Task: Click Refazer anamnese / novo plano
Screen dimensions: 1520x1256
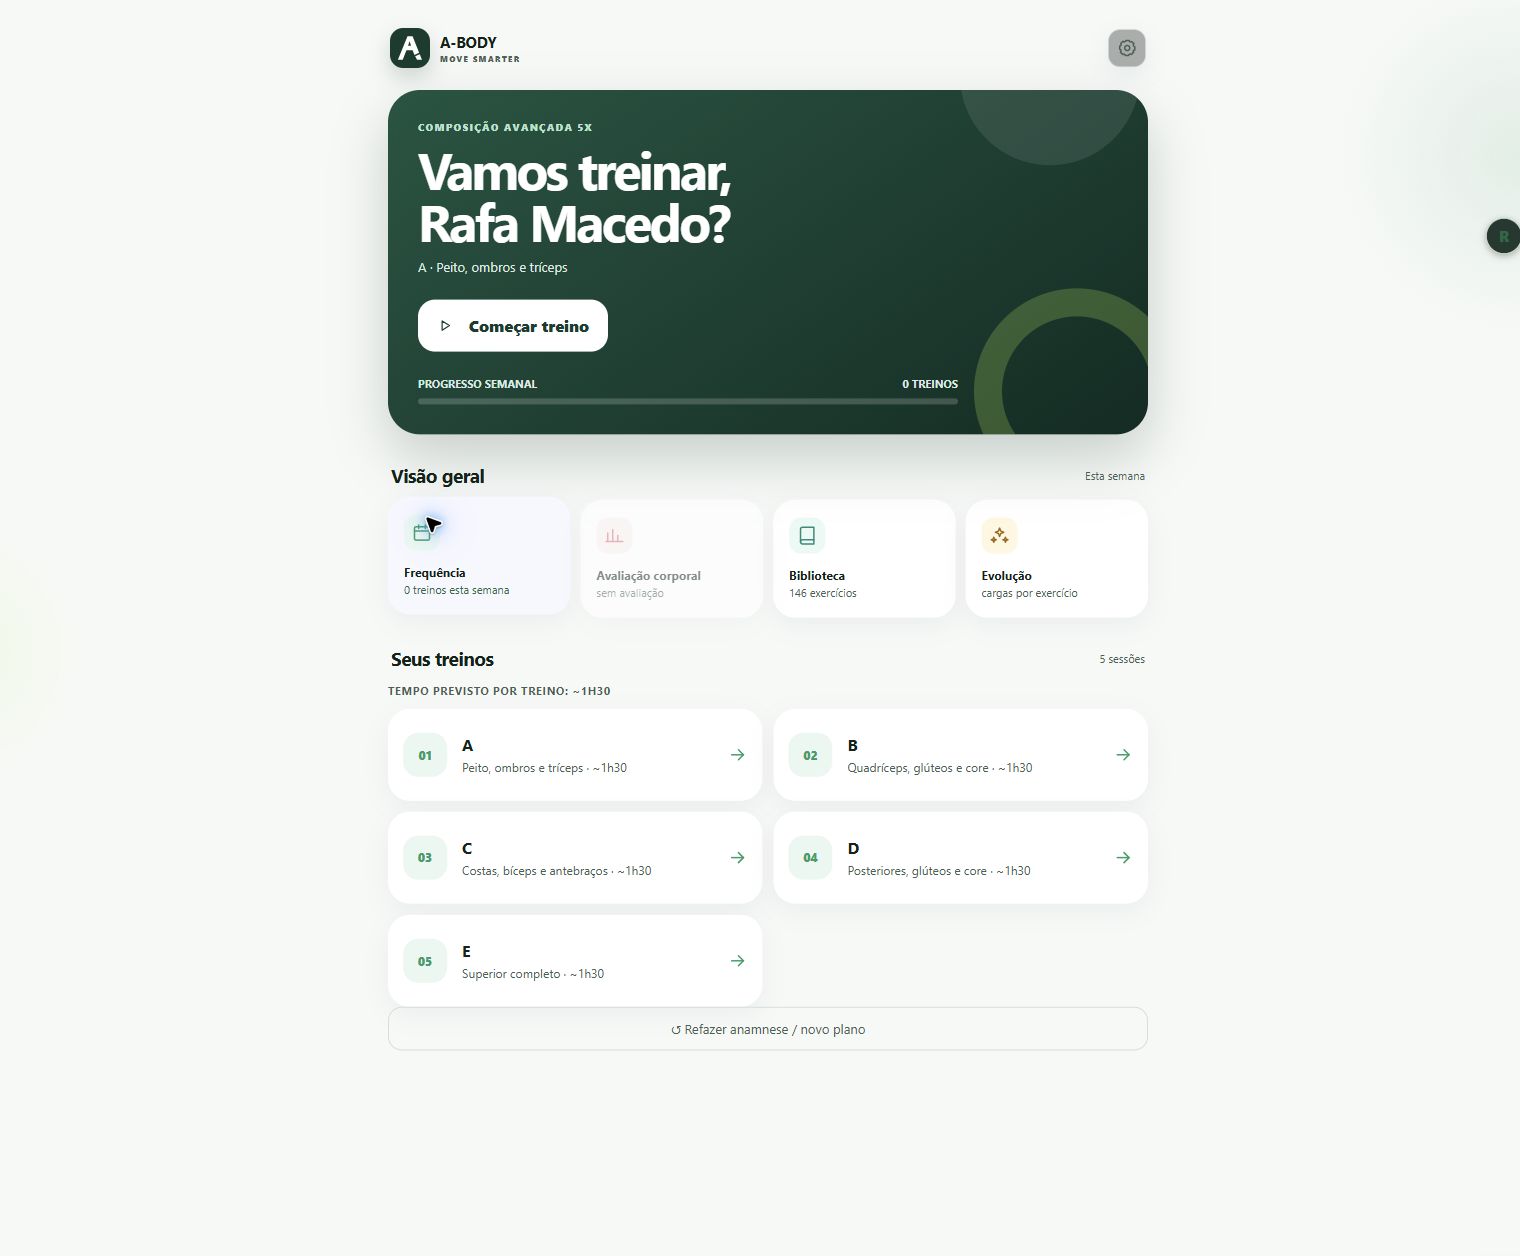Action: [x=768, y=1029]
